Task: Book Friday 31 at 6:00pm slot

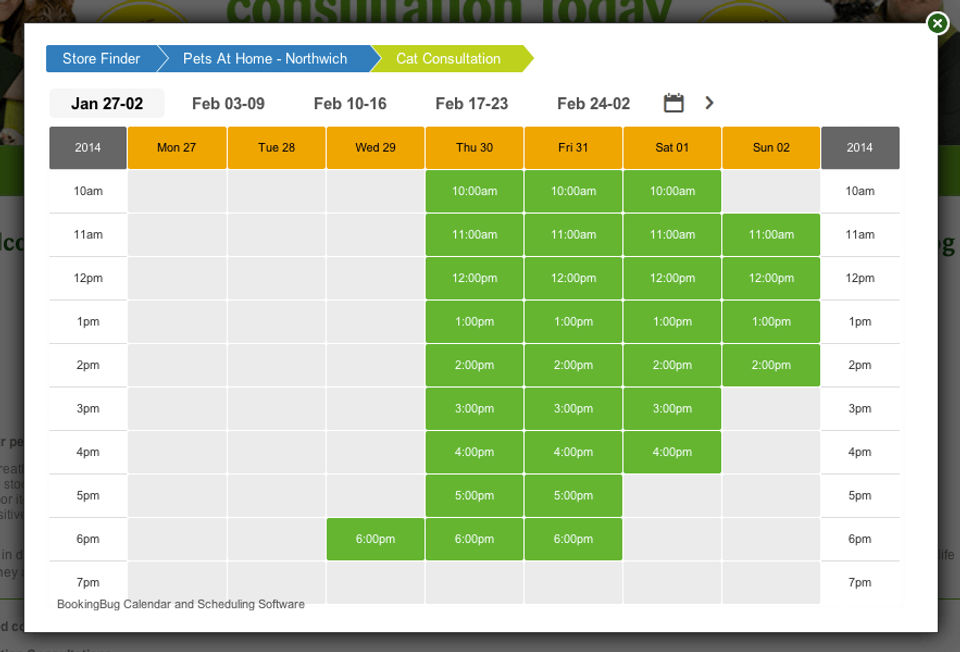Action: click(574, 539)
